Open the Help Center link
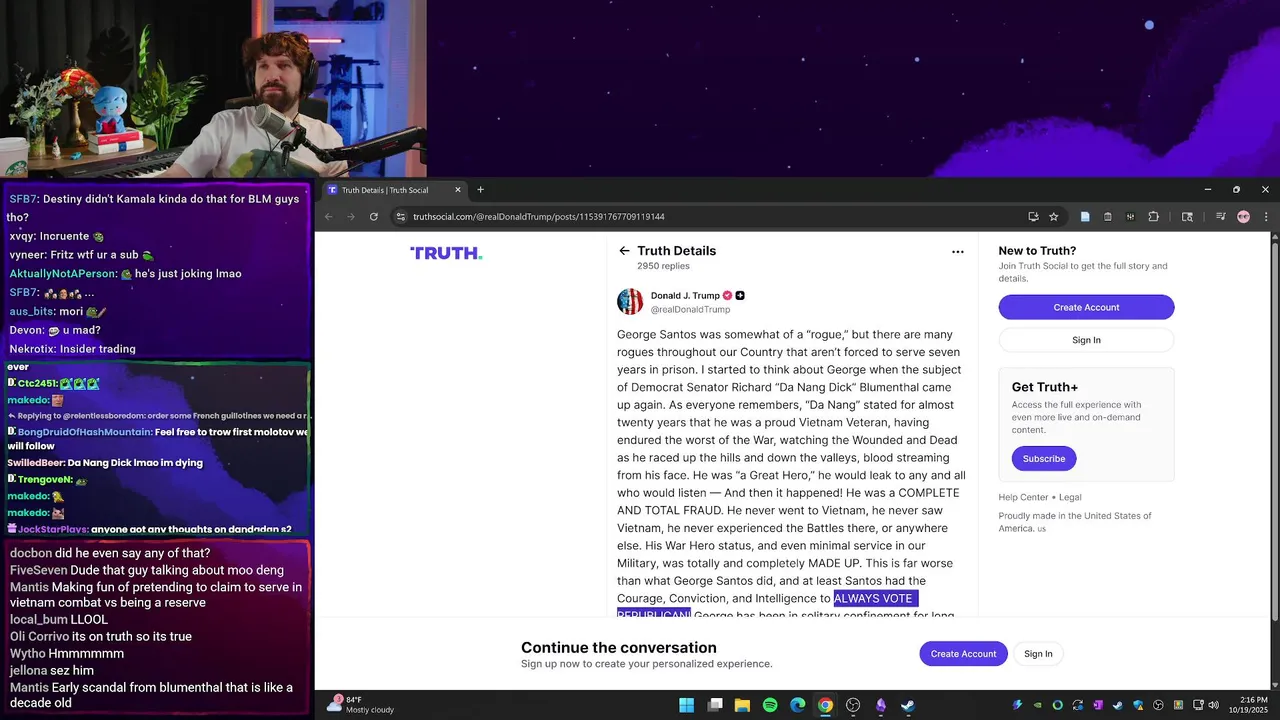This screenshot has height=720, width=1280. (1023, 497)
